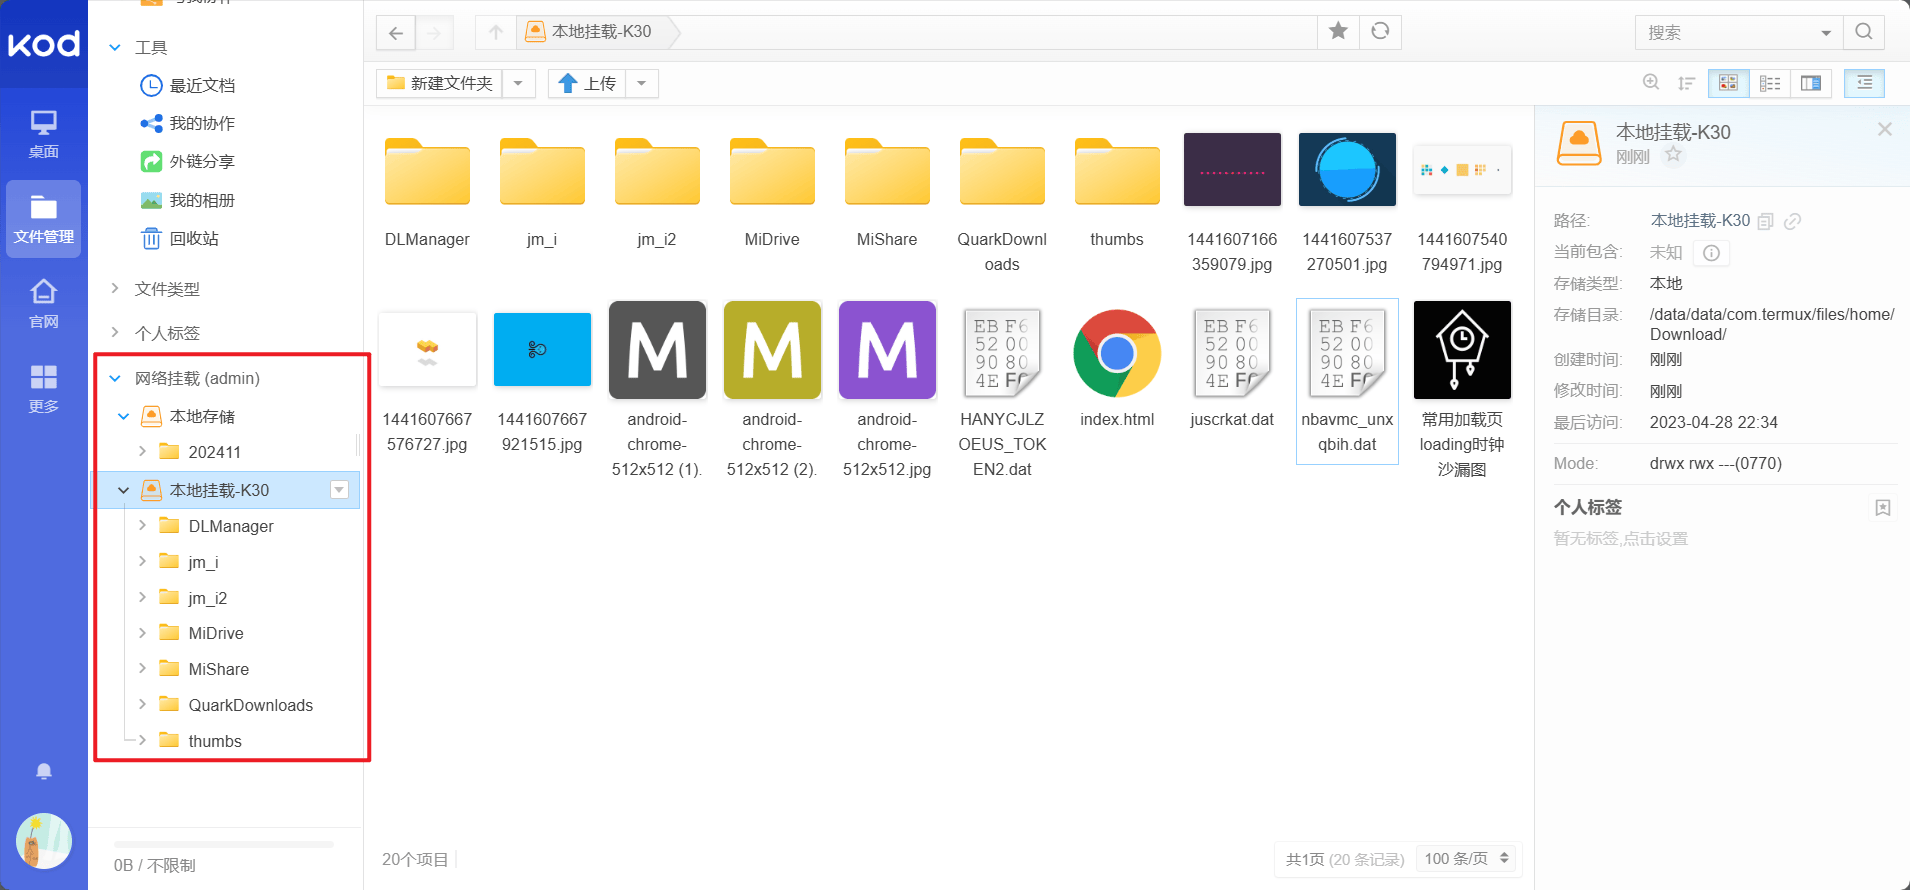Select the index.html file thumbnail

point(1117,354)
